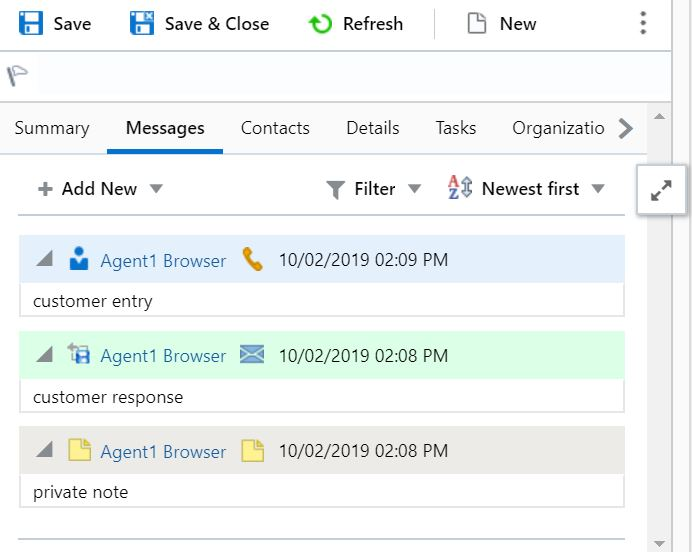Click the scrollbar down arrow
Screen dimensions: 692x552
(x=658, y=543)
